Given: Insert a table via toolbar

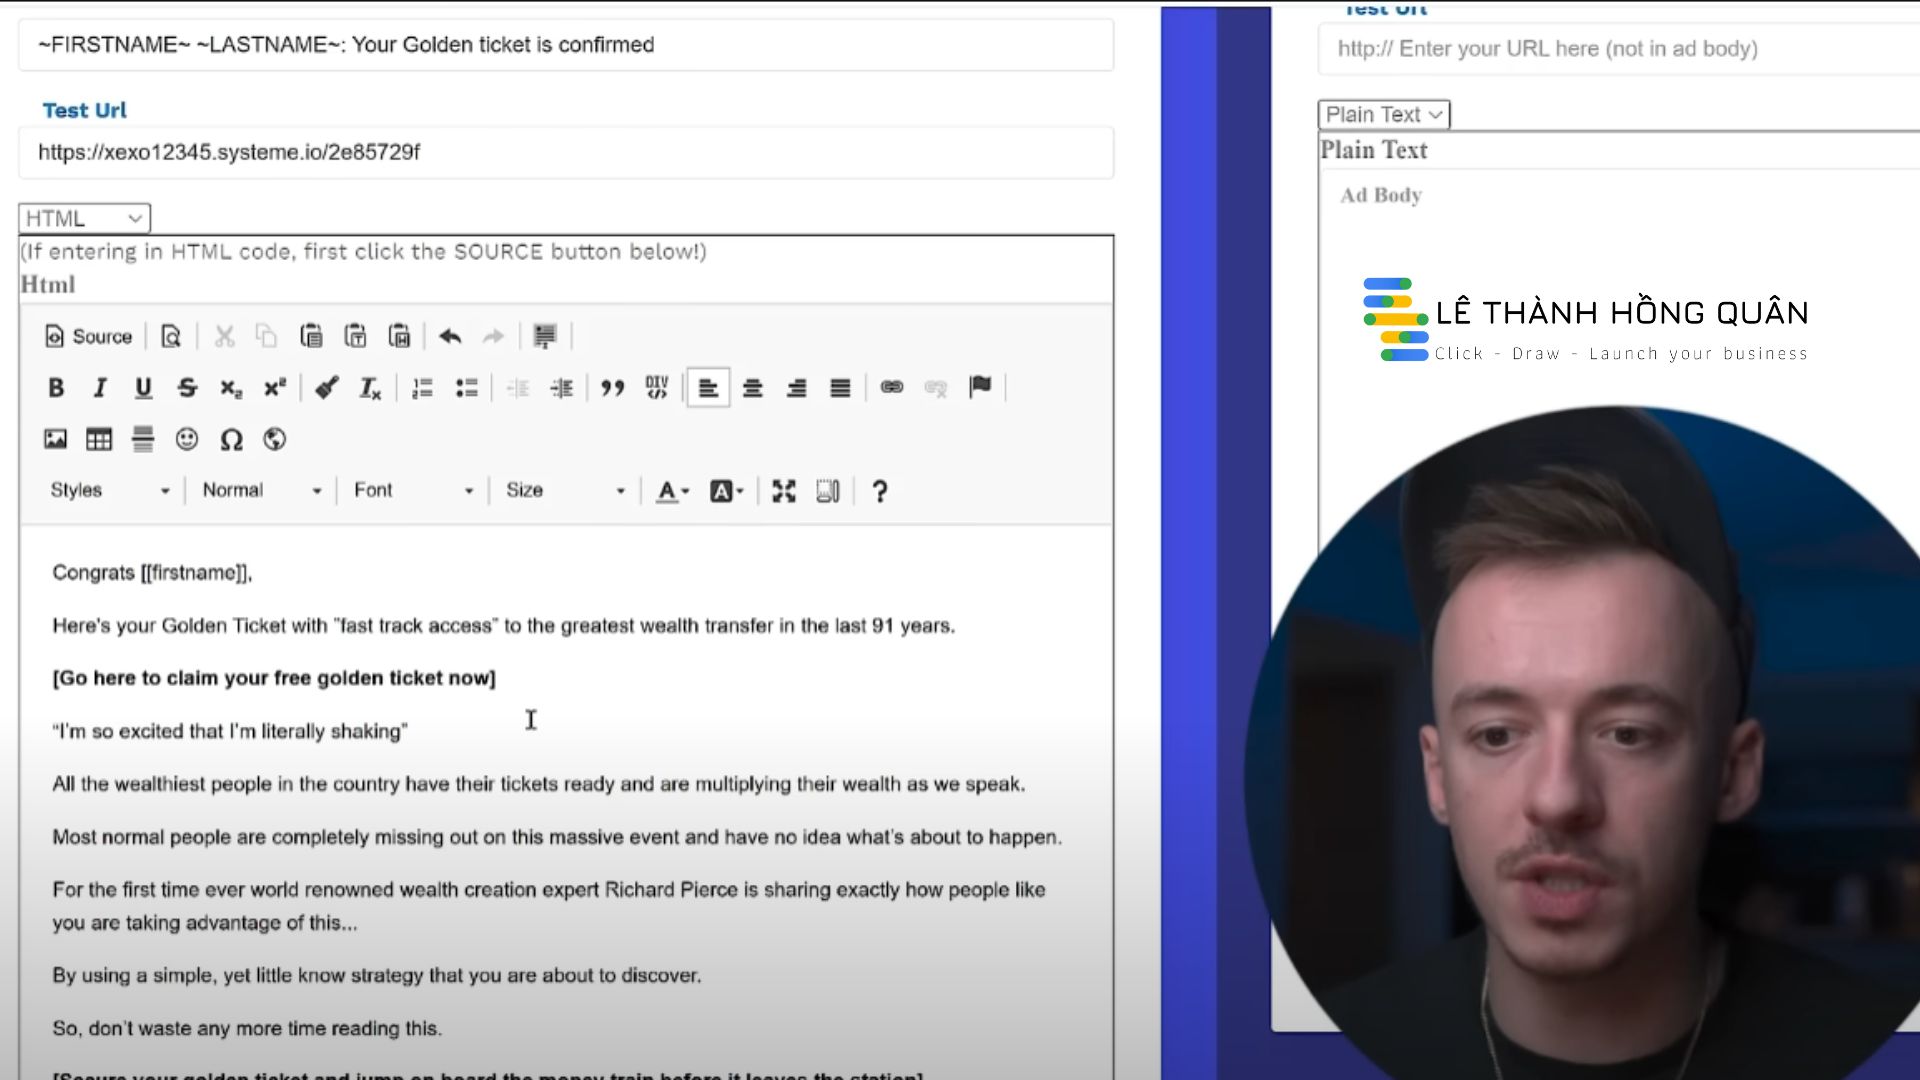Looking at the screenshot, I should click(x=99, y=439).
